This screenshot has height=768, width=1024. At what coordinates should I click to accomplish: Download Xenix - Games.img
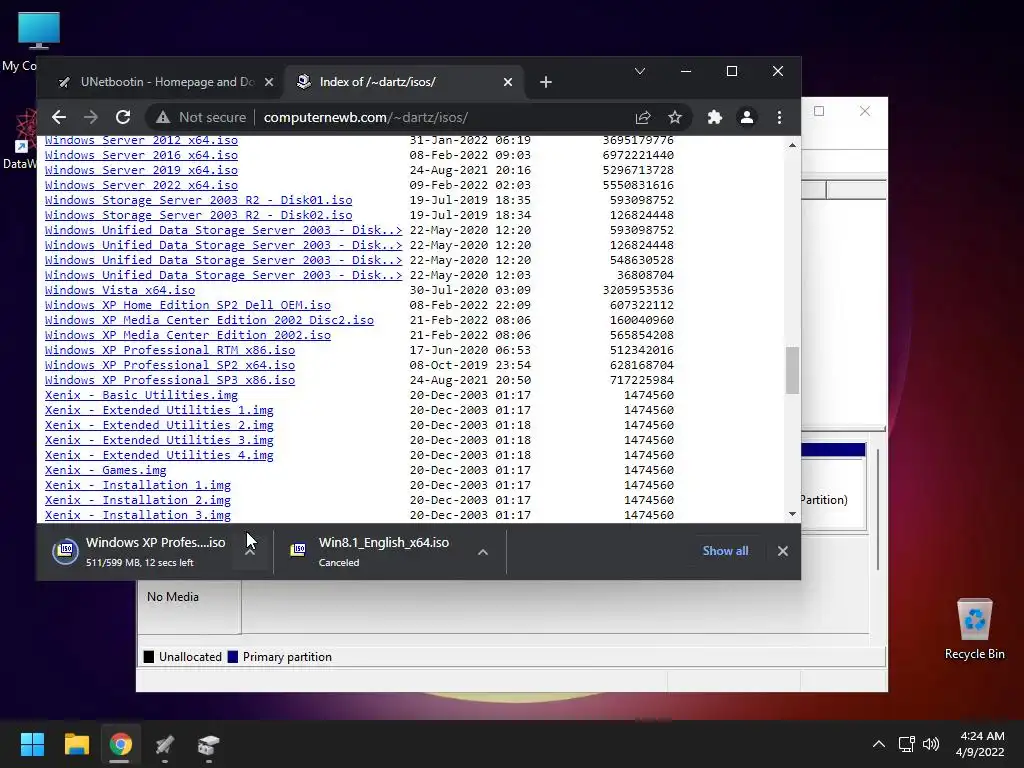106,471
